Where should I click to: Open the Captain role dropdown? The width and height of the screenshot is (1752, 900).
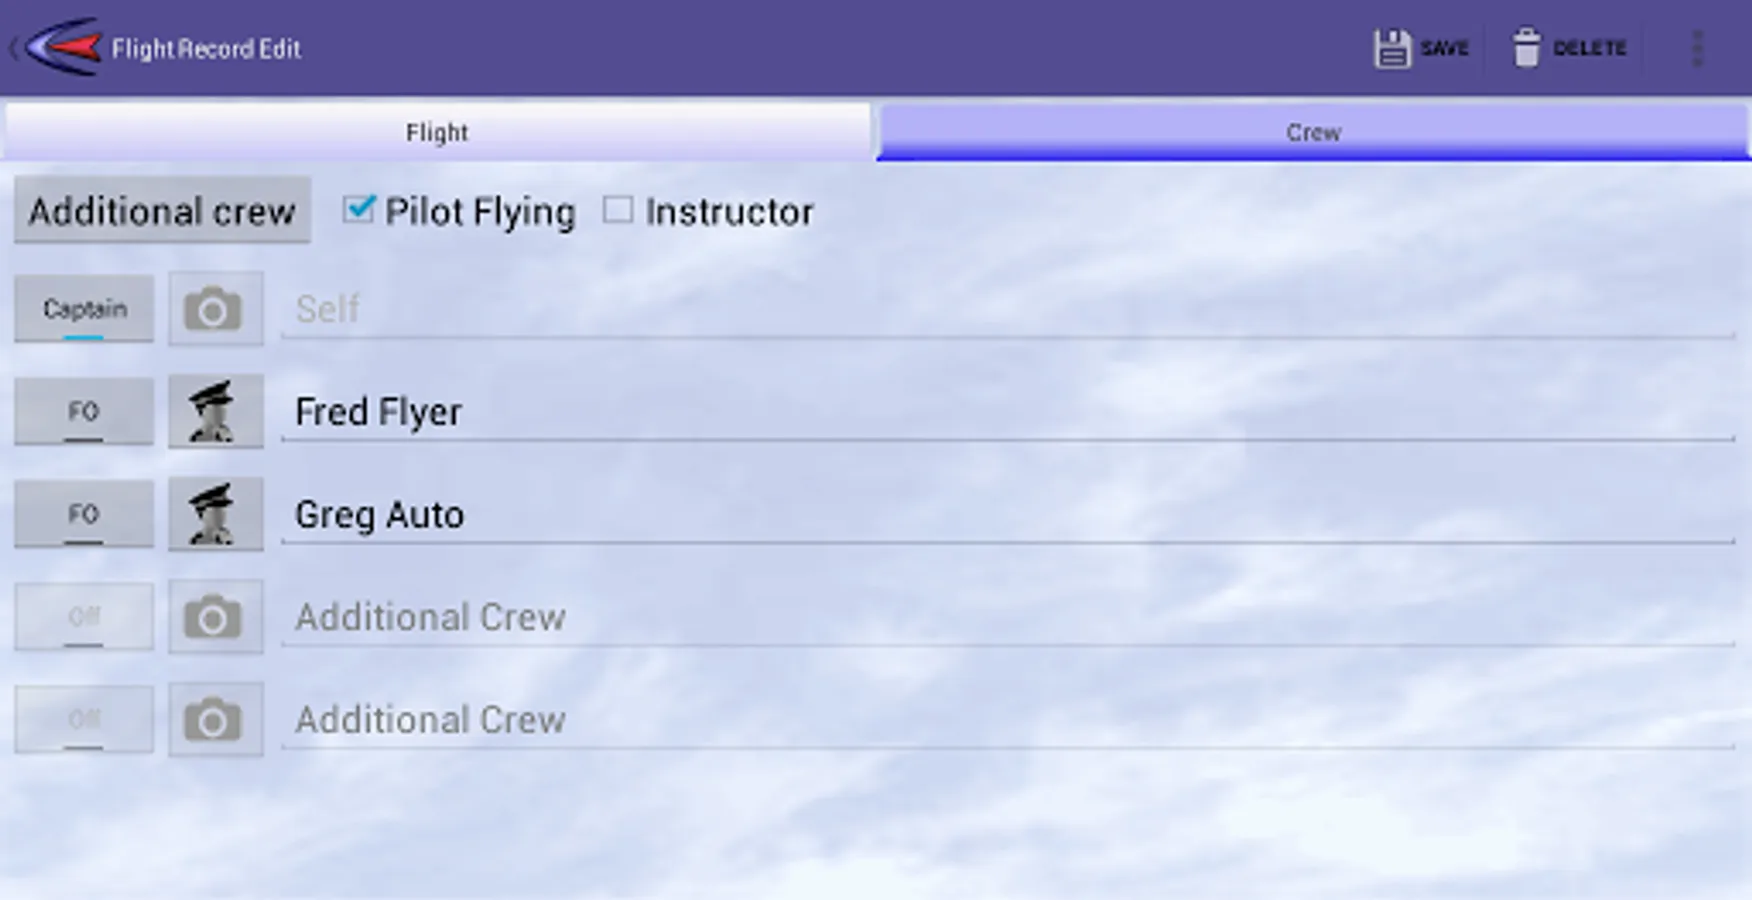84,309
